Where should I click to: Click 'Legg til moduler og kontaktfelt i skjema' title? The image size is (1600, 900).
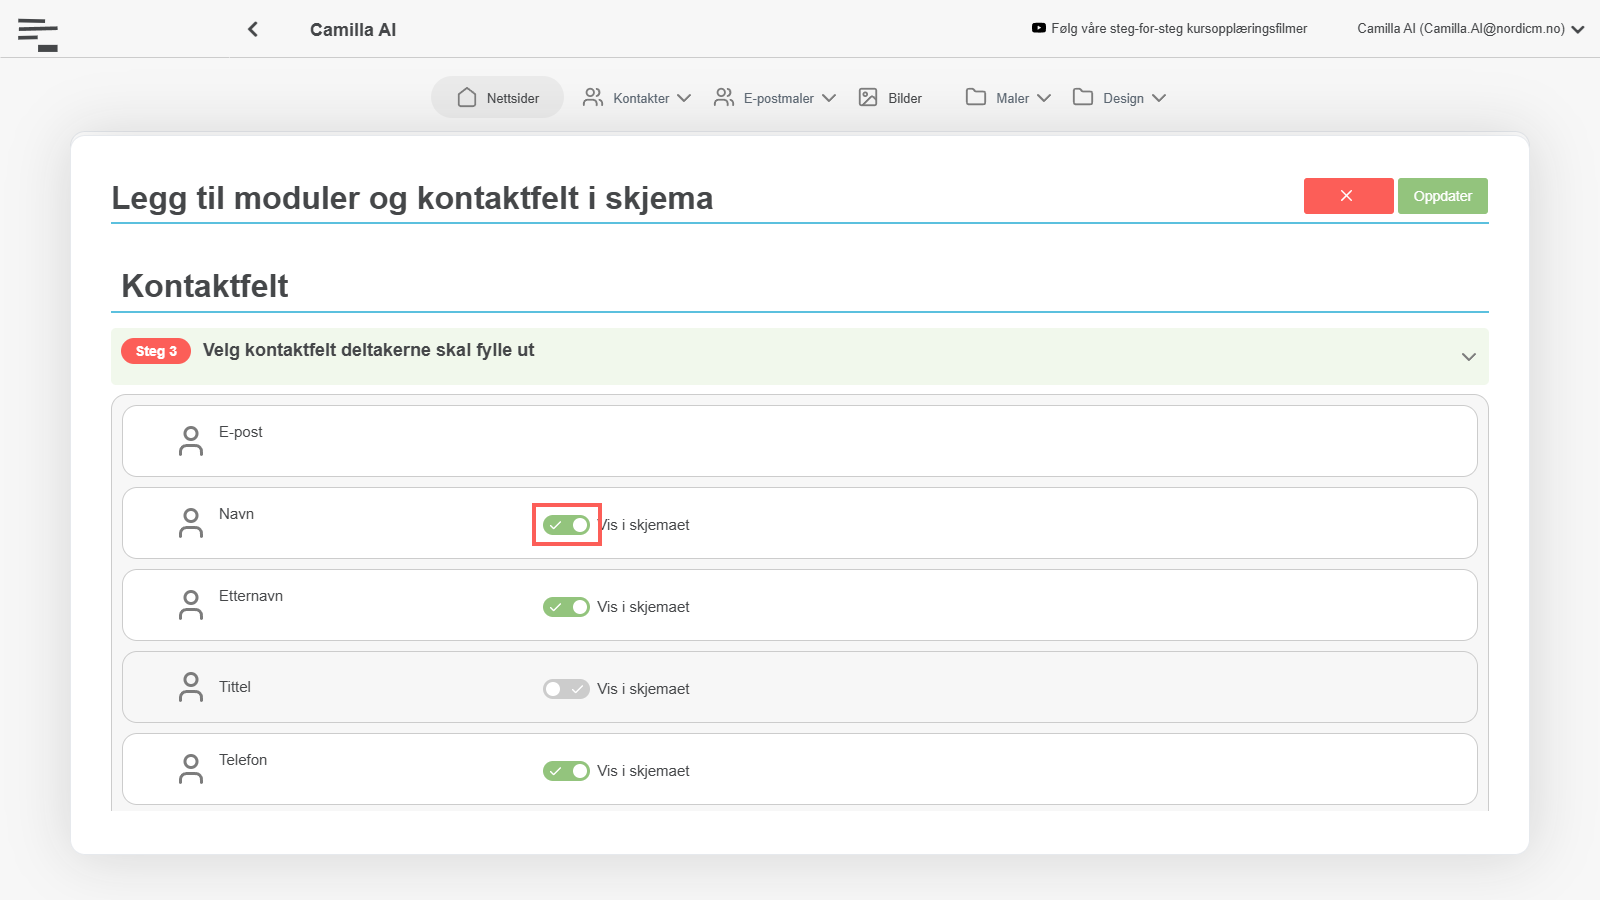[412, 198]
